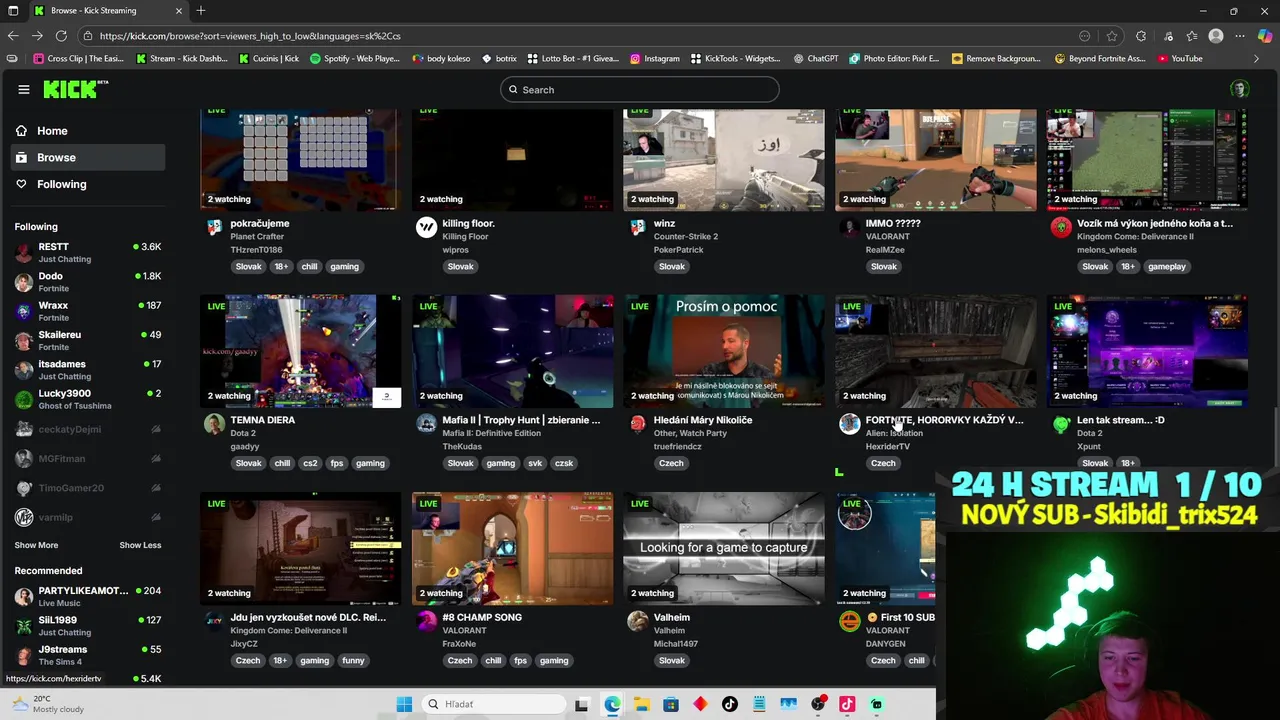
Task: Add page to favorites star icon
Action: click(x=1111, y=36)
